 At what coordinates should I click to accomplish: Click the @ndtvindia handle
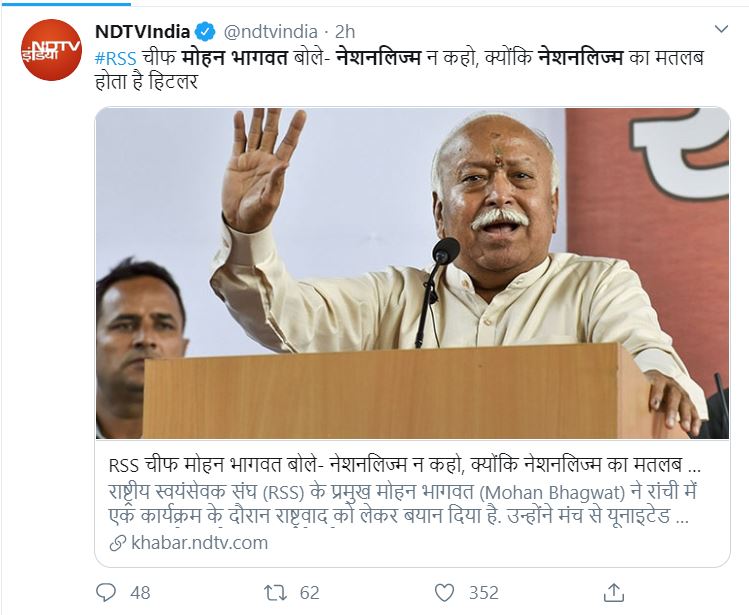tap(270, 32)
